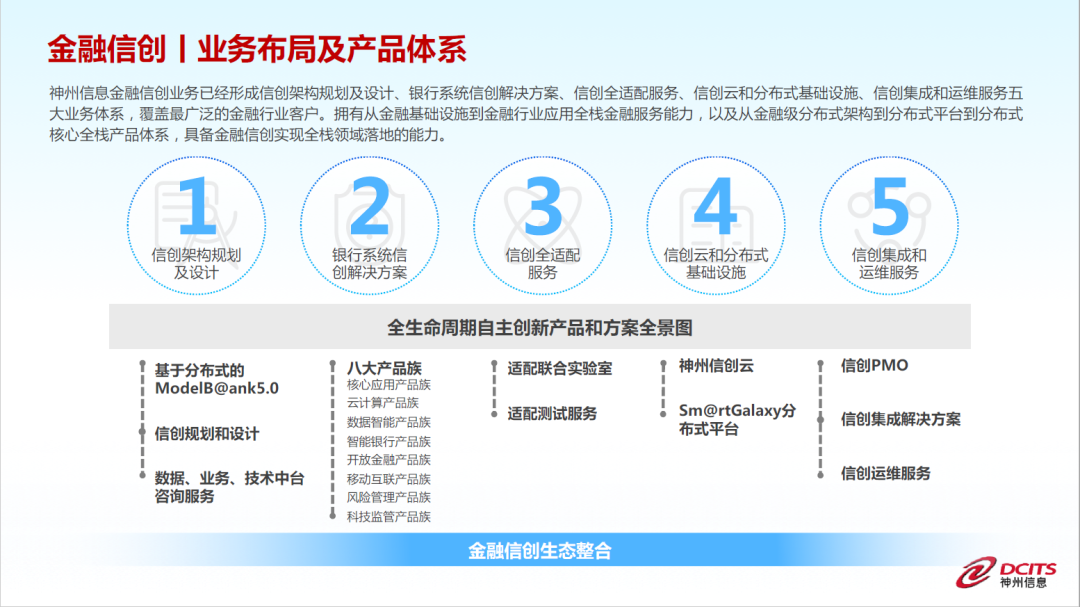Select the large number 2 circle icon

click(369, 208)
